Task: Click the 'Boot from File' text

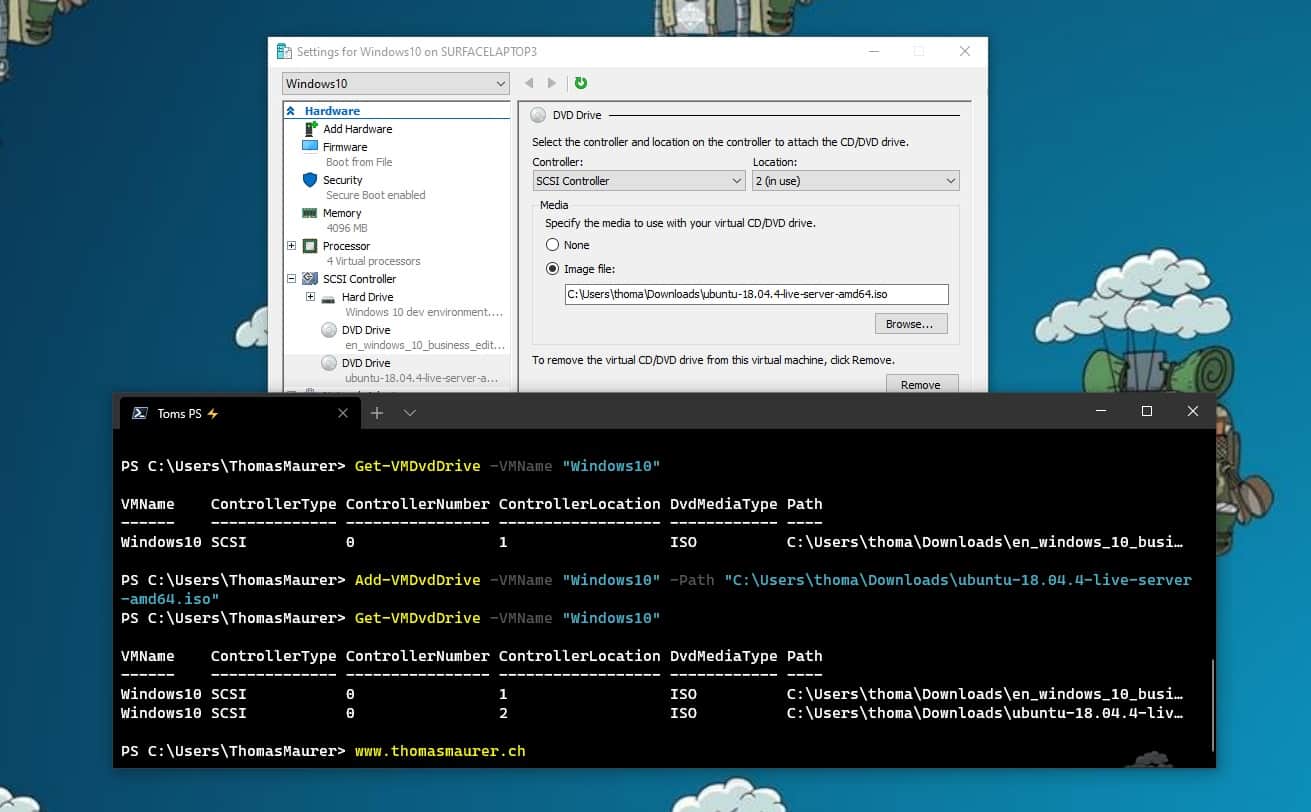Action: 359,162
